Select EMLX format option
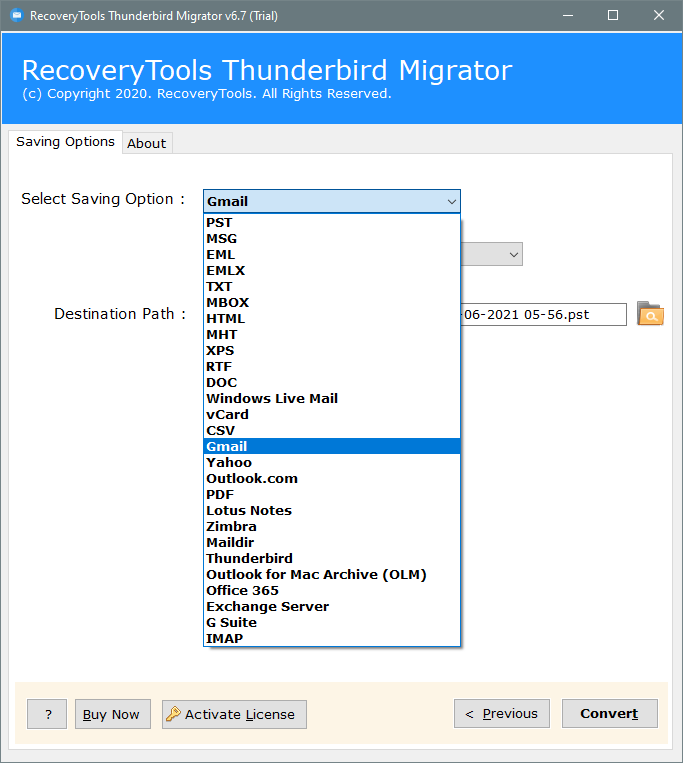The width and height of the screenshot is (683, 763). tap(332, 271)
